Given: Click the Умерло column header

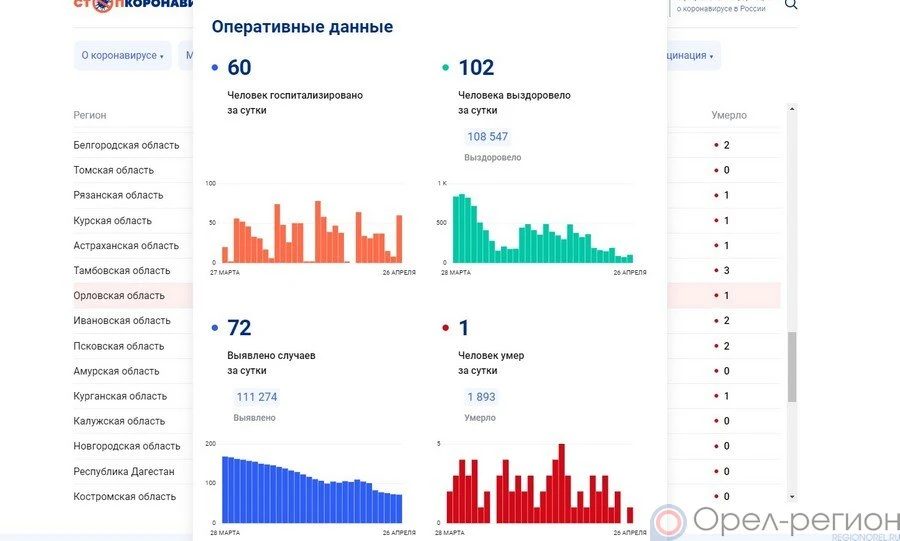Looking at the screenshot, I should (728, 115).
